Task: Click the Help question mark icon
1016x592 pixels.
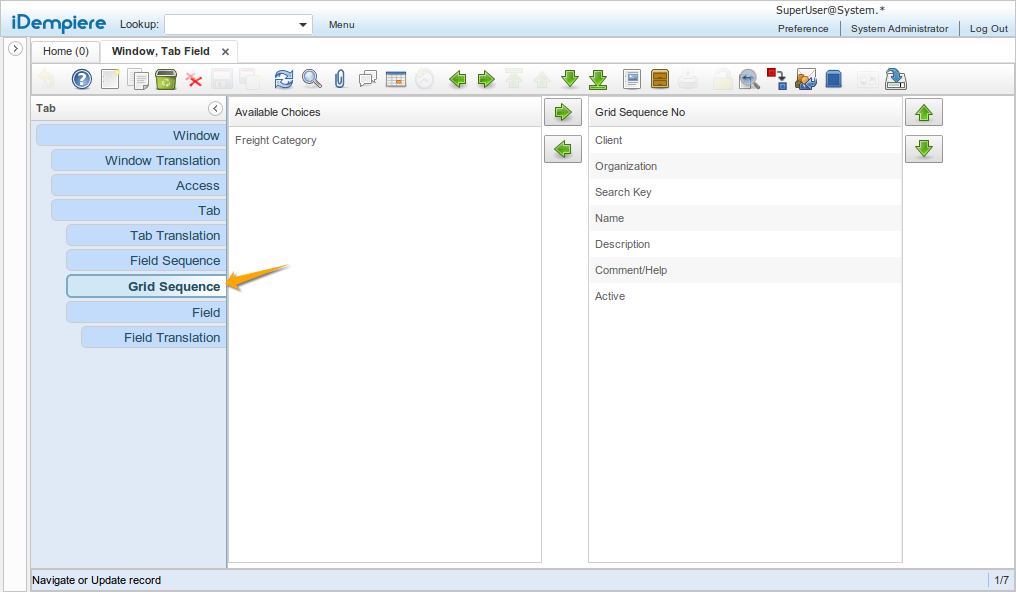Action: 82,79
